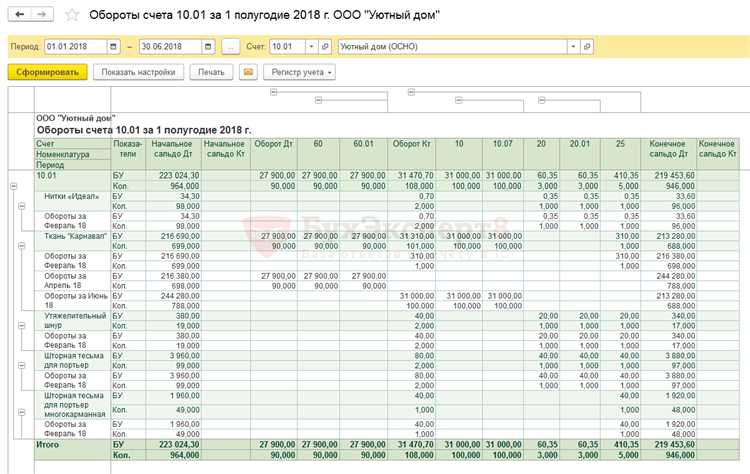Screen dimensions: 750x474
Task: Open calendar for start date 01.01.2018
Action: pos(113,47)
